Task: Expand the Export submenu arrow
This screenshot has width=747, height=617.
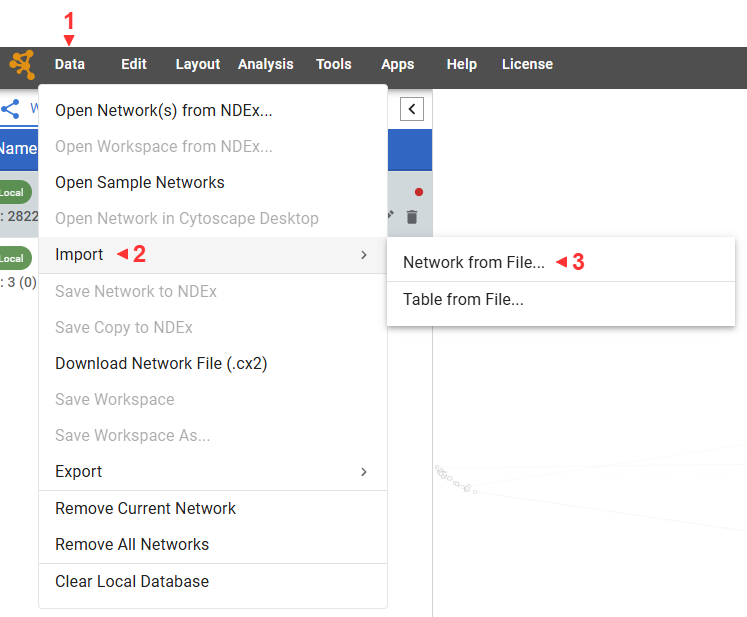Action: click(x=364, y=472)
